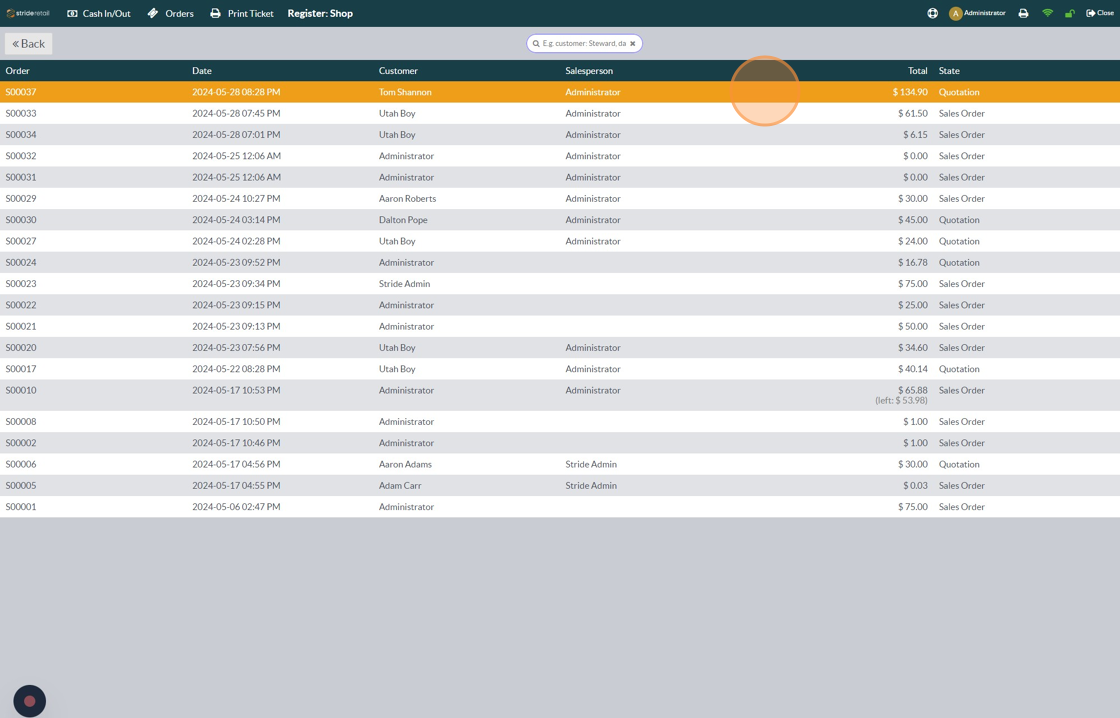Select order S00008
Viewport: 1120px width, 718px height.
click(x=560, y=422)
